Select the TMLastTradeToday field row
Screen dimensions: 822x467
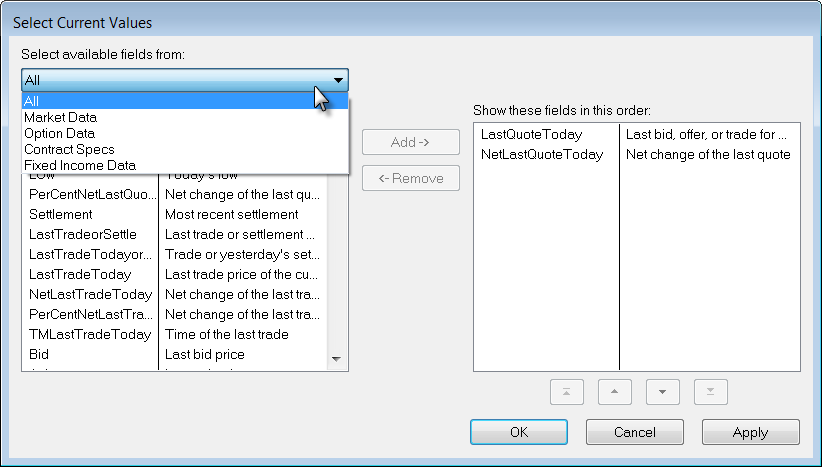[x=90, y=334]
